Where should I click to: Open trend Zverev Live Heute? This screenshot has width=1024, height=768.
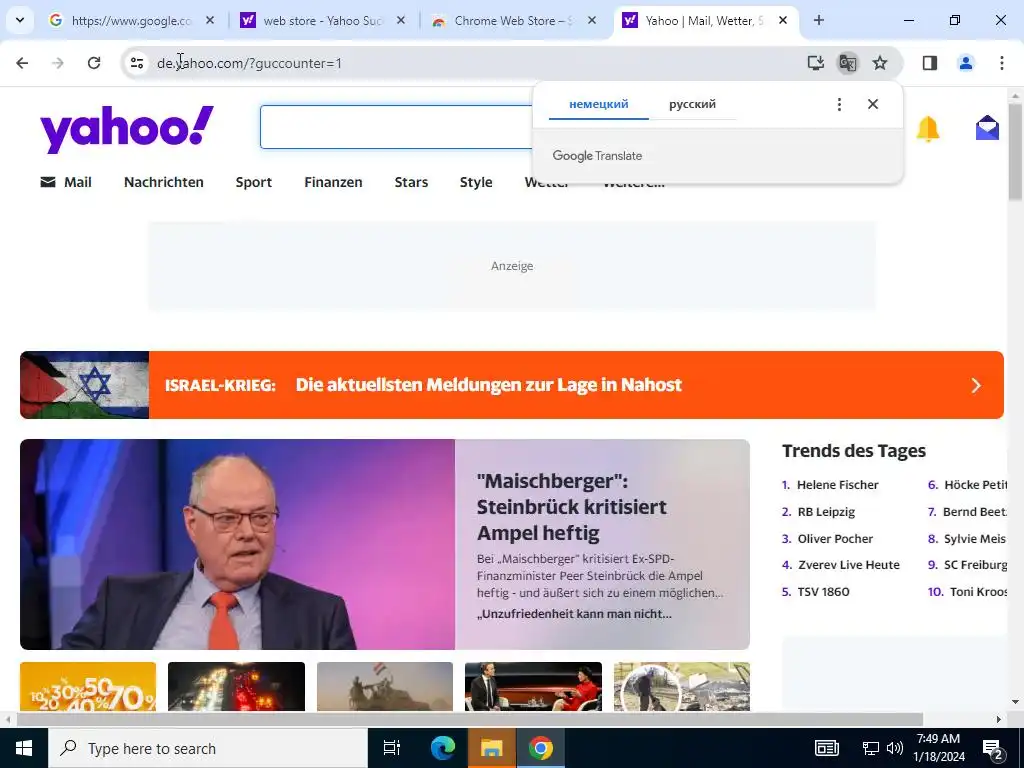click(849, 565)
